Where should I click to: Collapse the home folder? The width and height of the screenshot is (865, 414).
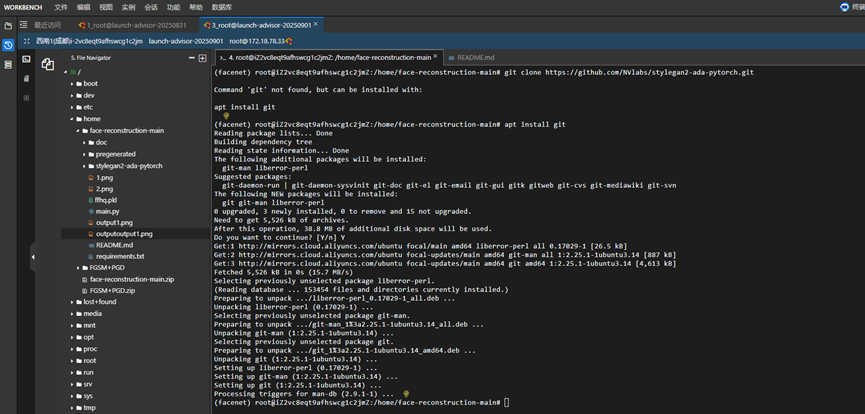[72, 119]
